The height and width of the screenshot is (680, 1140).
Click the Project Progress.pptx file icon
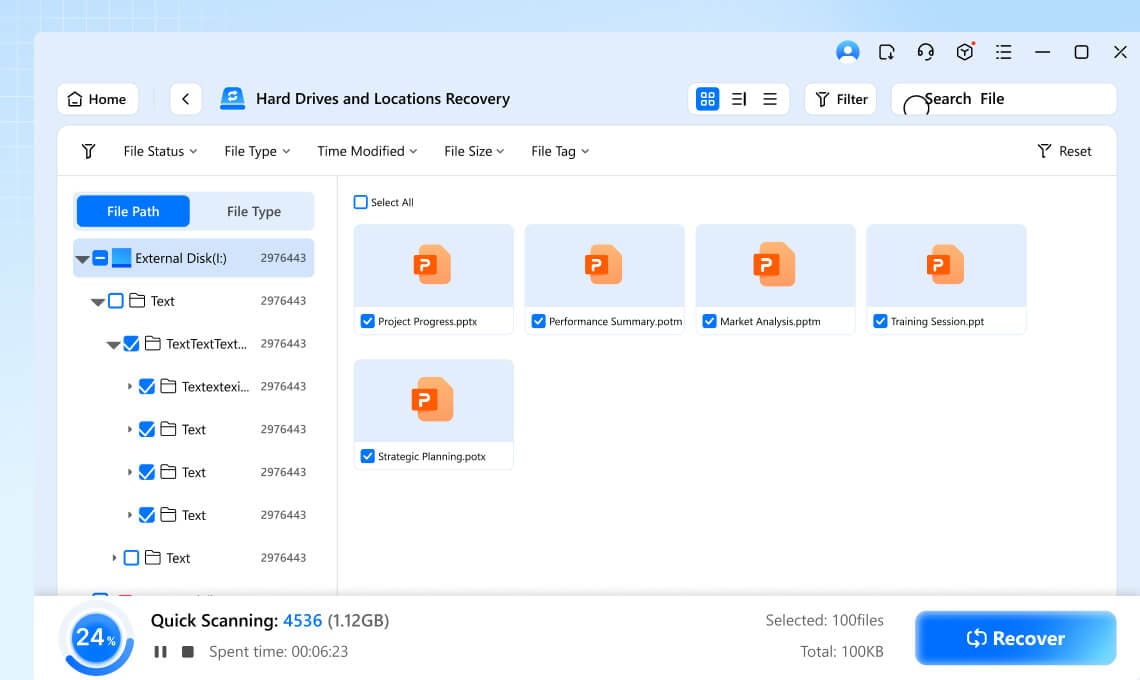point(433,264)
